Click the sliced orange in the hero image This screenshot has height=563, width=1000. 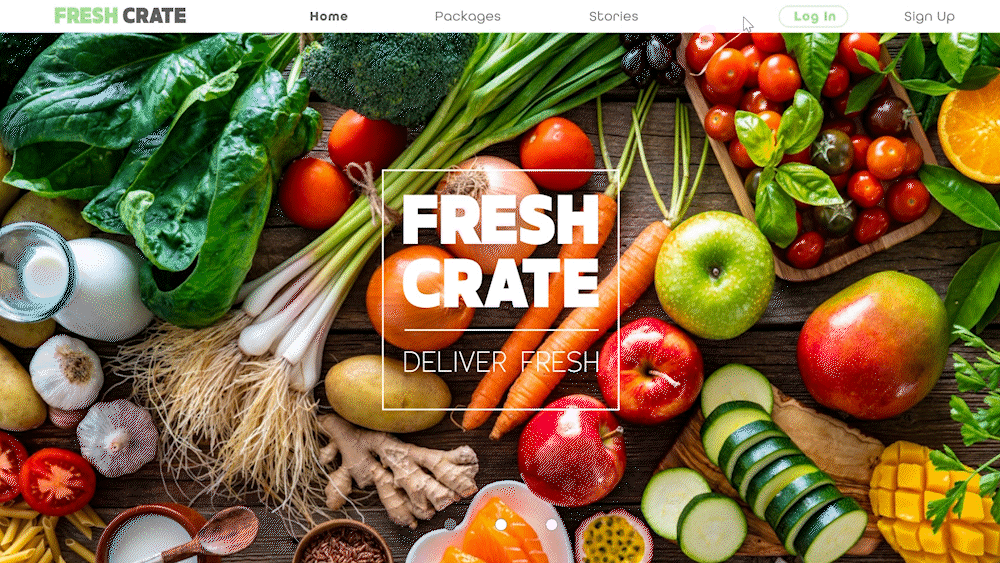[x=971, y=131]
